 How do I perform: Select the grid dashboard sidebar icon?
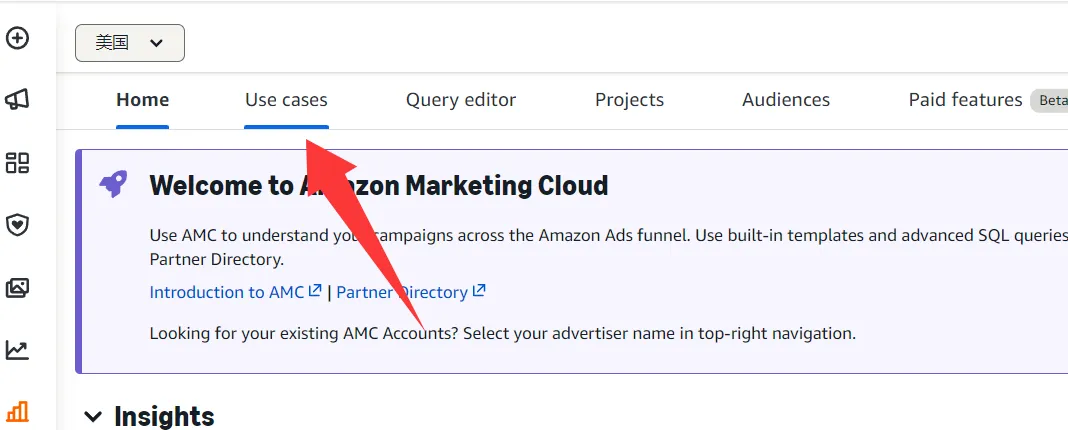pyautogui.click(x=18, y=163)
